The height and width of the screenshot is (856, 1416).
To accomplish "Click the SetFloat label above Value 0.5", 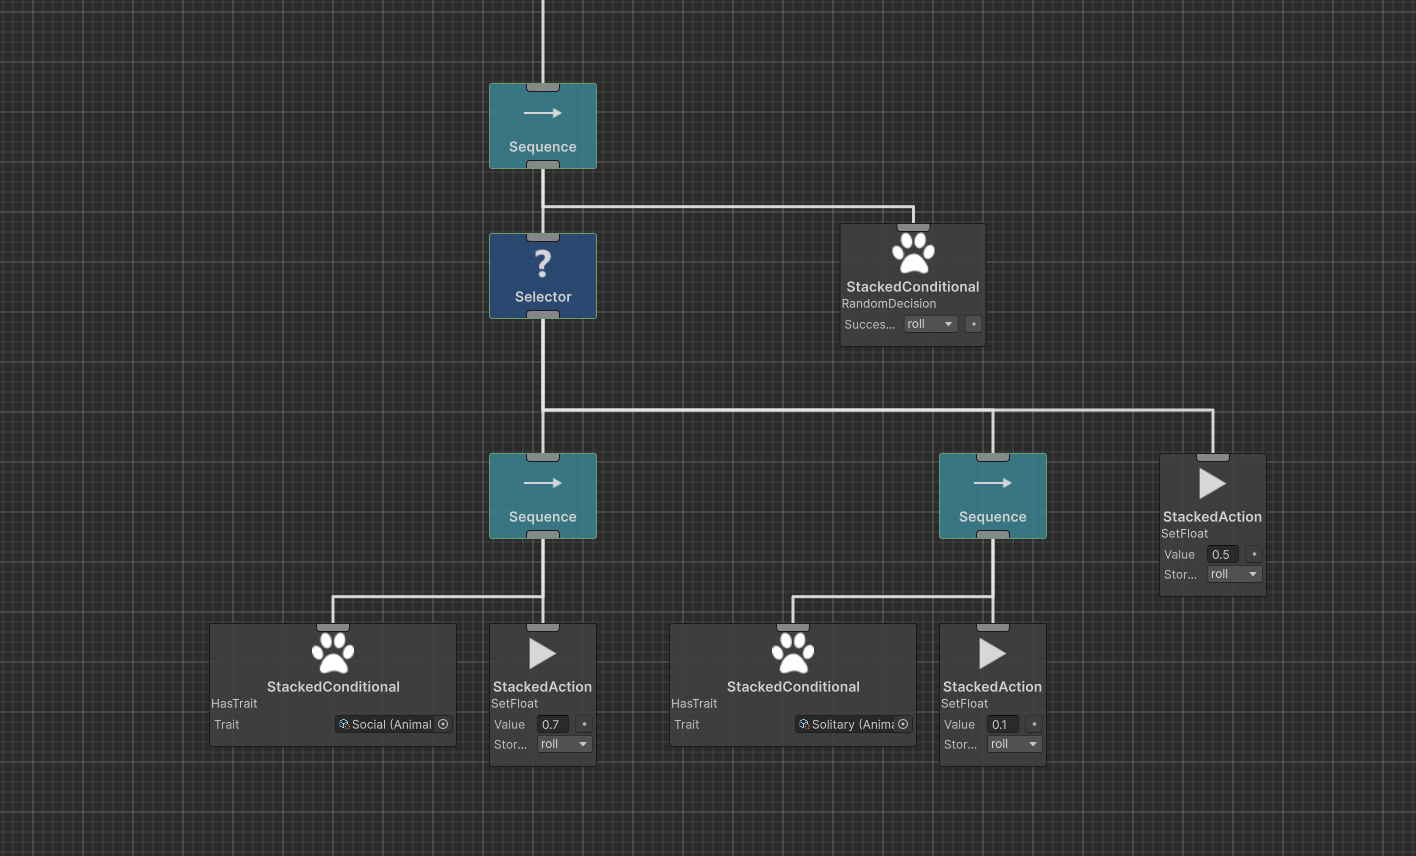I will coord(1184,534).
